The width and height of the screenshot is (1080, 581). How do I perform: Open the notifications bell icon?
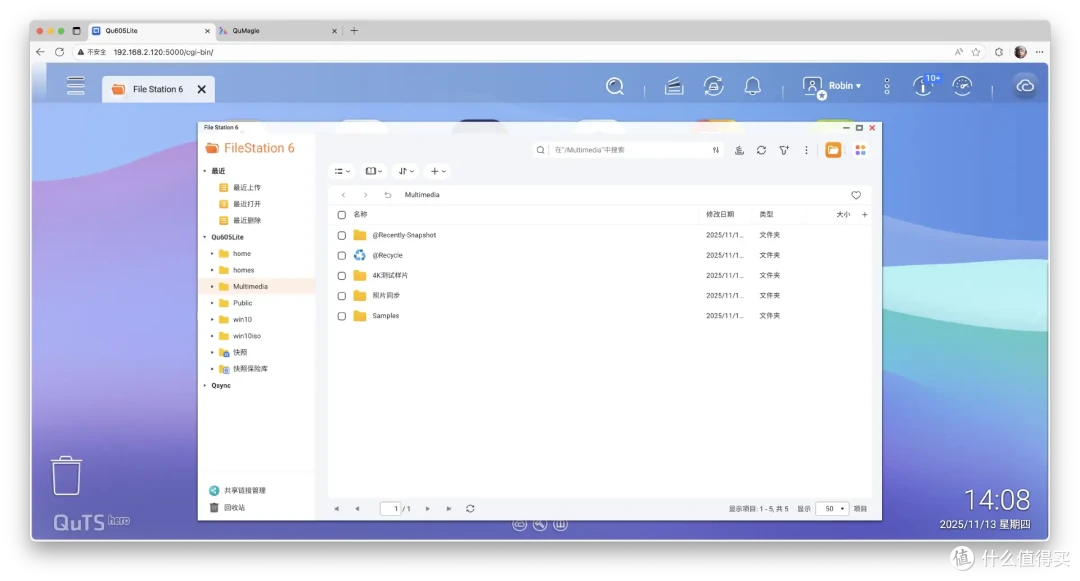coord(753,86)
